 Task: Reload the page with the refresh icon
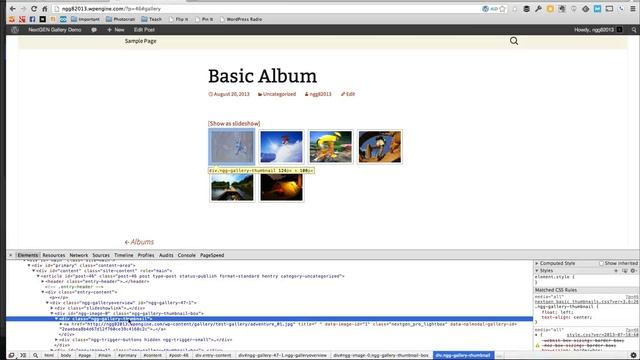(34, 9)
